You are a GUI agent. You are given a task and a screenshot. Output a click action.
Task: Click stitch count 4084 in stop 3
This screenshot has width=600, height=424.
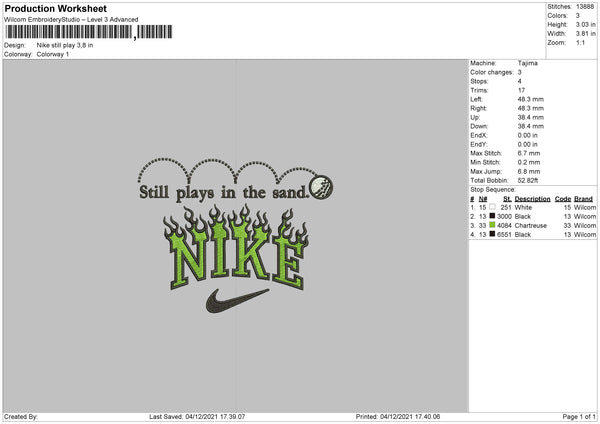[x=504, y=226]
